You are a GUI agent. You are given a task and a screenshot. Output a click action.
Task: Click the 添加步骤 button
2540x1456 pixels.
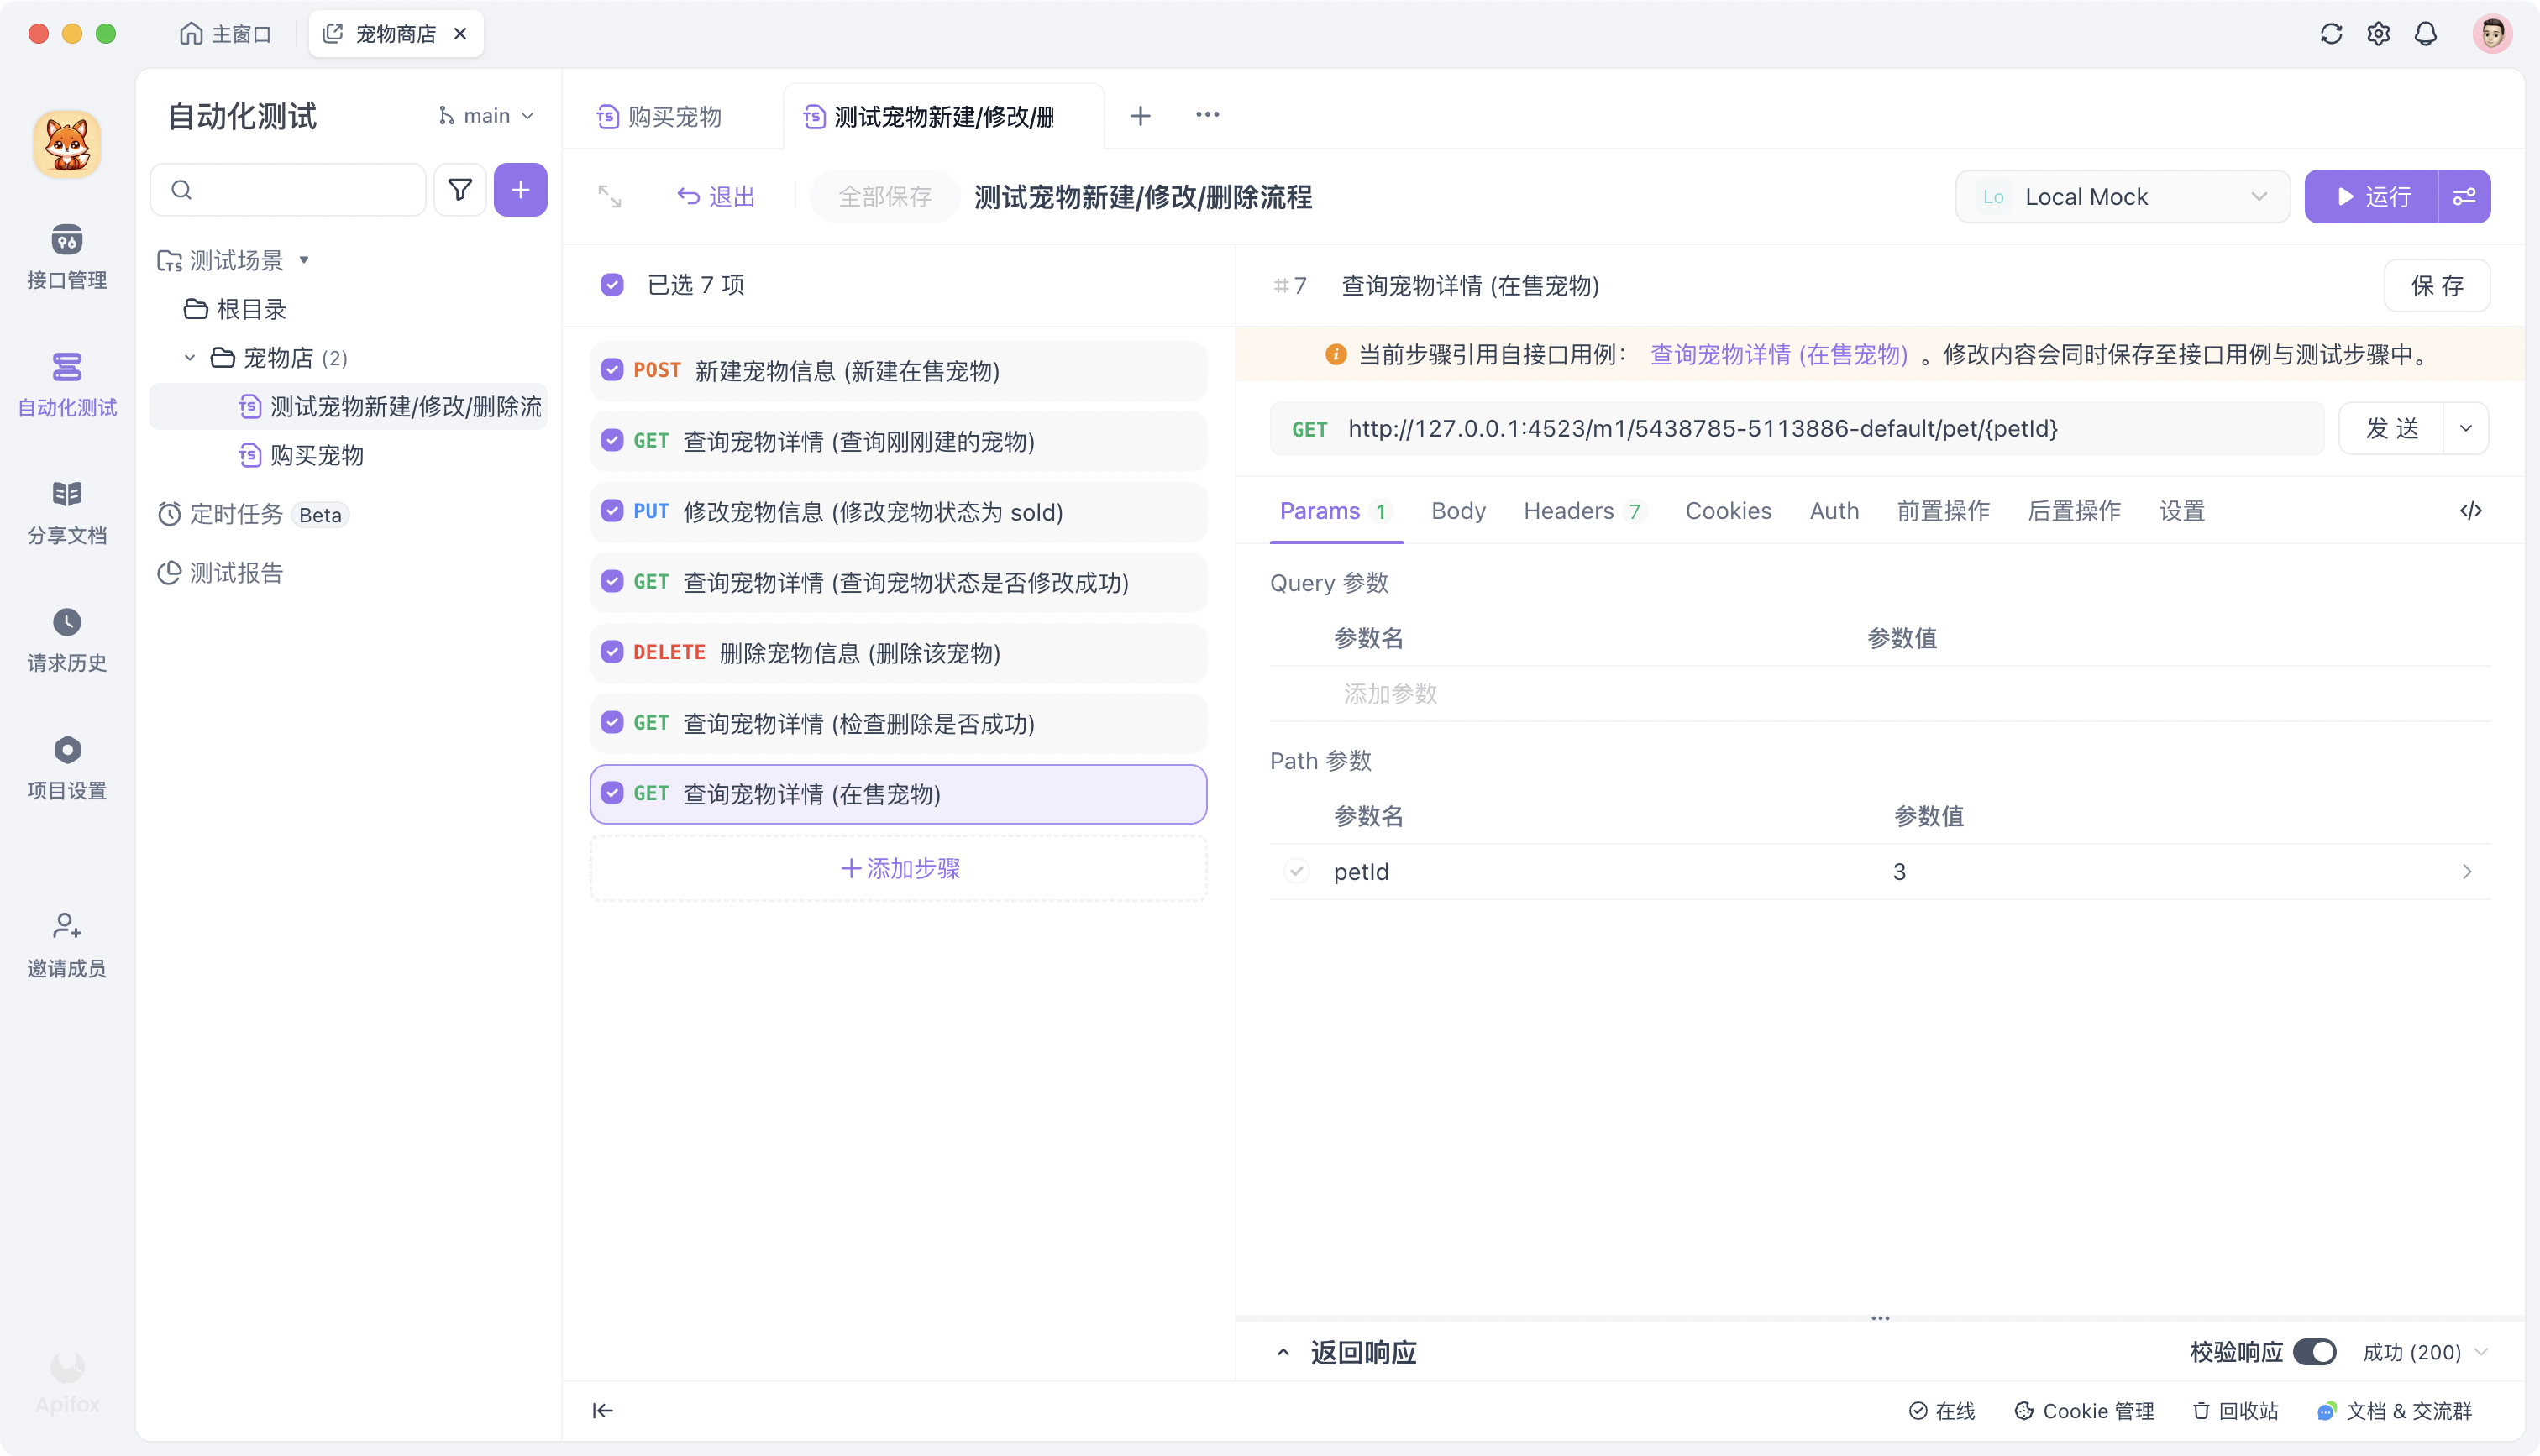pyautogui.click(x=898, y=868)
